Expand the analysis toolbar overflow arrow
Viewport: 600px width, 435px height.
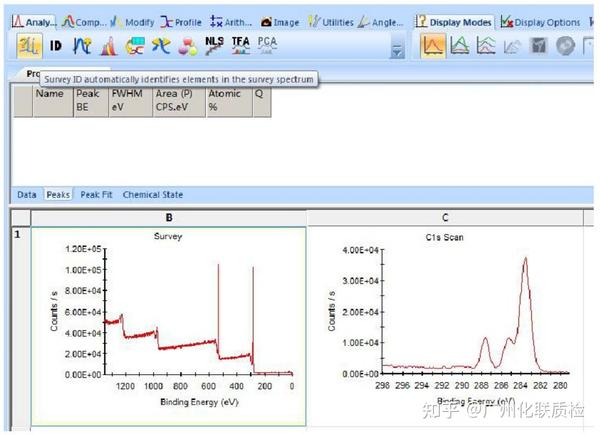click(397, 49)
